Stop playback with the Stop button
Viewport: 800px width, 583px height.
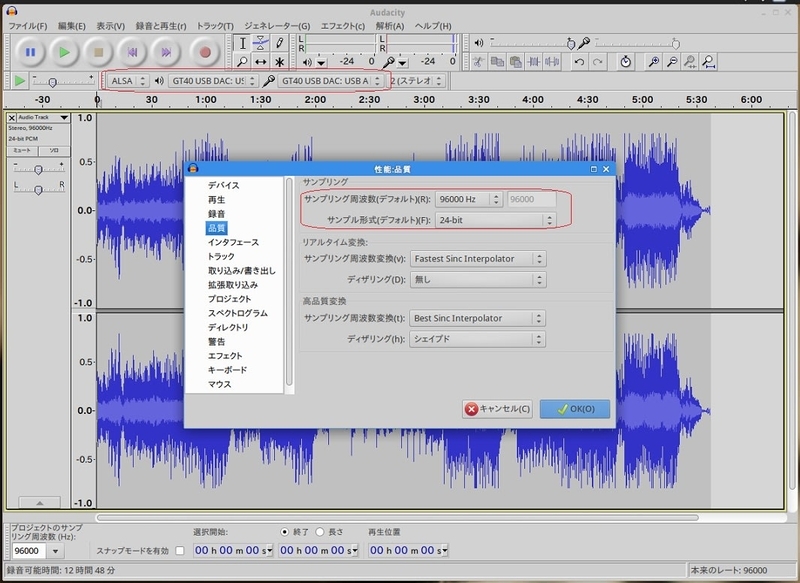point(98,52)
